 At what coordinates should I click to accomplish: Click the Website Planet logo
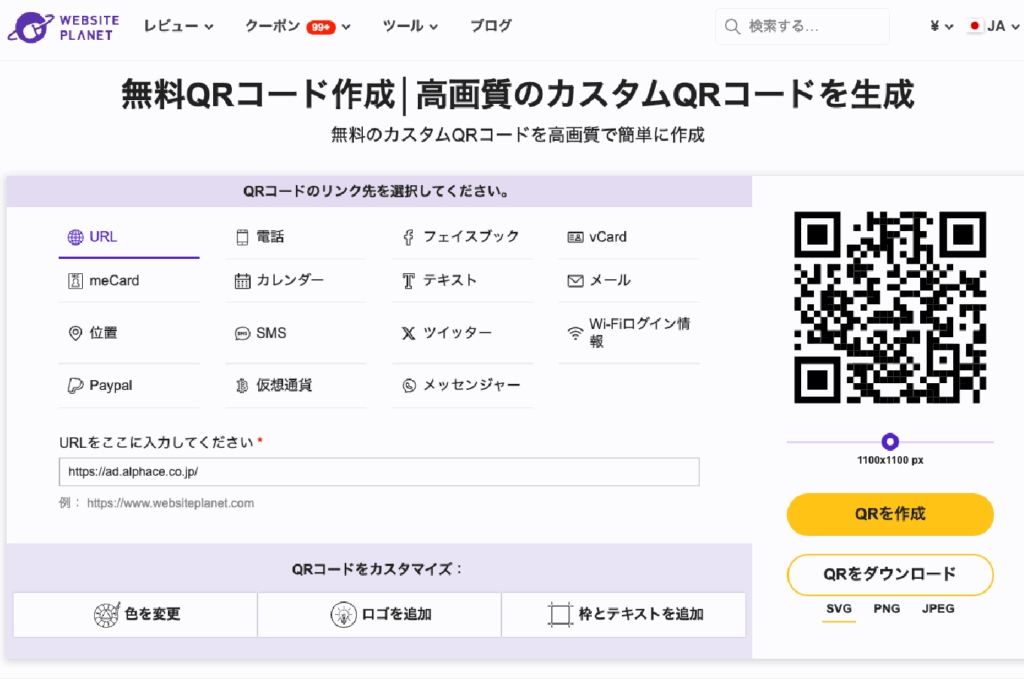tap(61, 27)
